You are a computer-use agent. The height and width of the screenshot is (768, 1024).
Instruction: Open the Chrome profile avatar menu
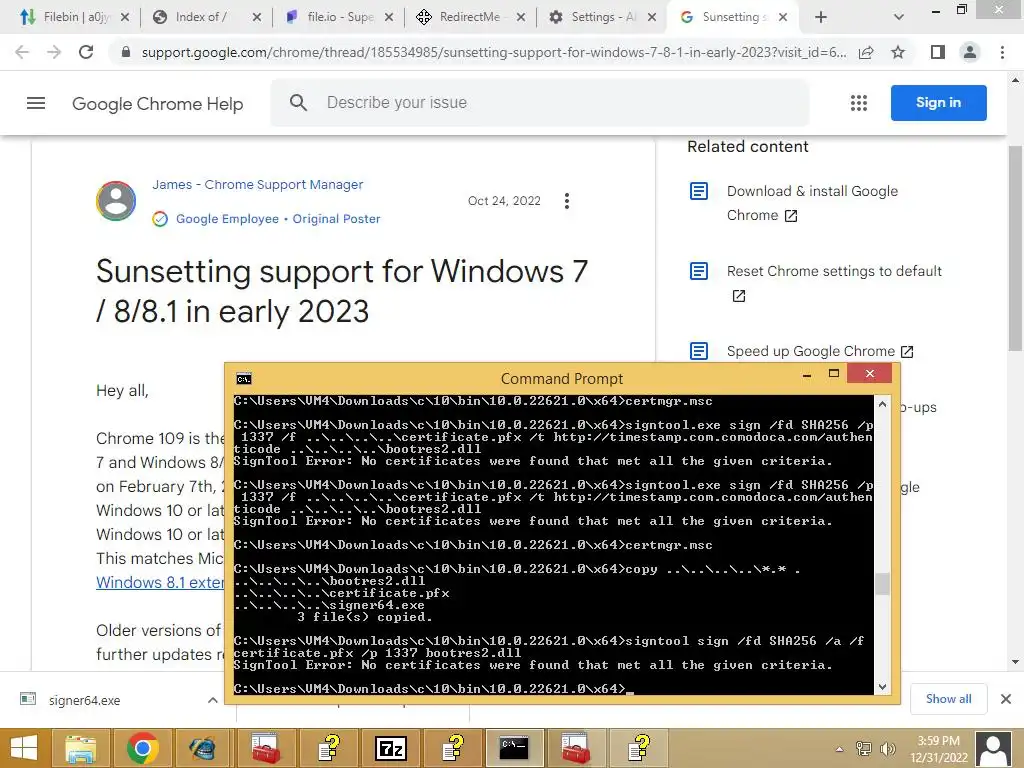click(970, 52)
